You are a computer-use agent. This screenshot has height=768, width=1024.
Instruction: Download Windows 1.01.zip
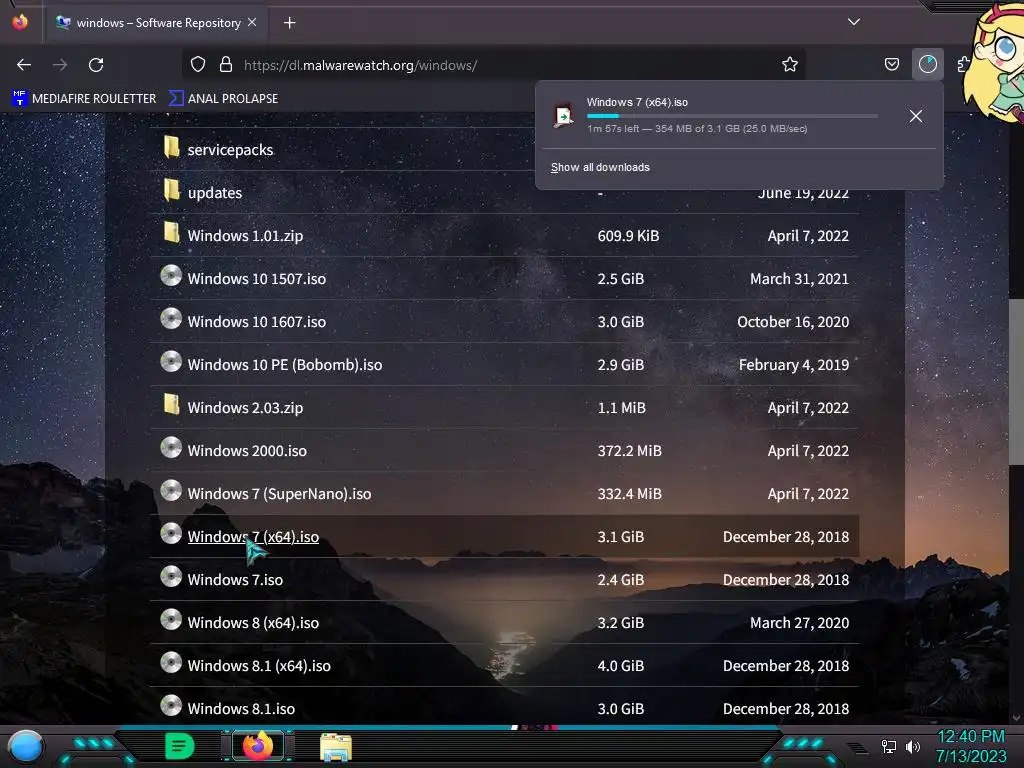(x=245, y=236)
